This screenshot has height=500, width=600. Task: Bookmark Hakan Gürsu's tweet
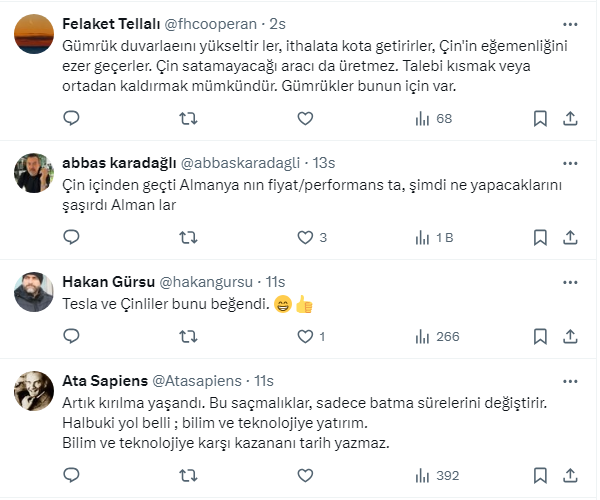click(x=540, y=336)
